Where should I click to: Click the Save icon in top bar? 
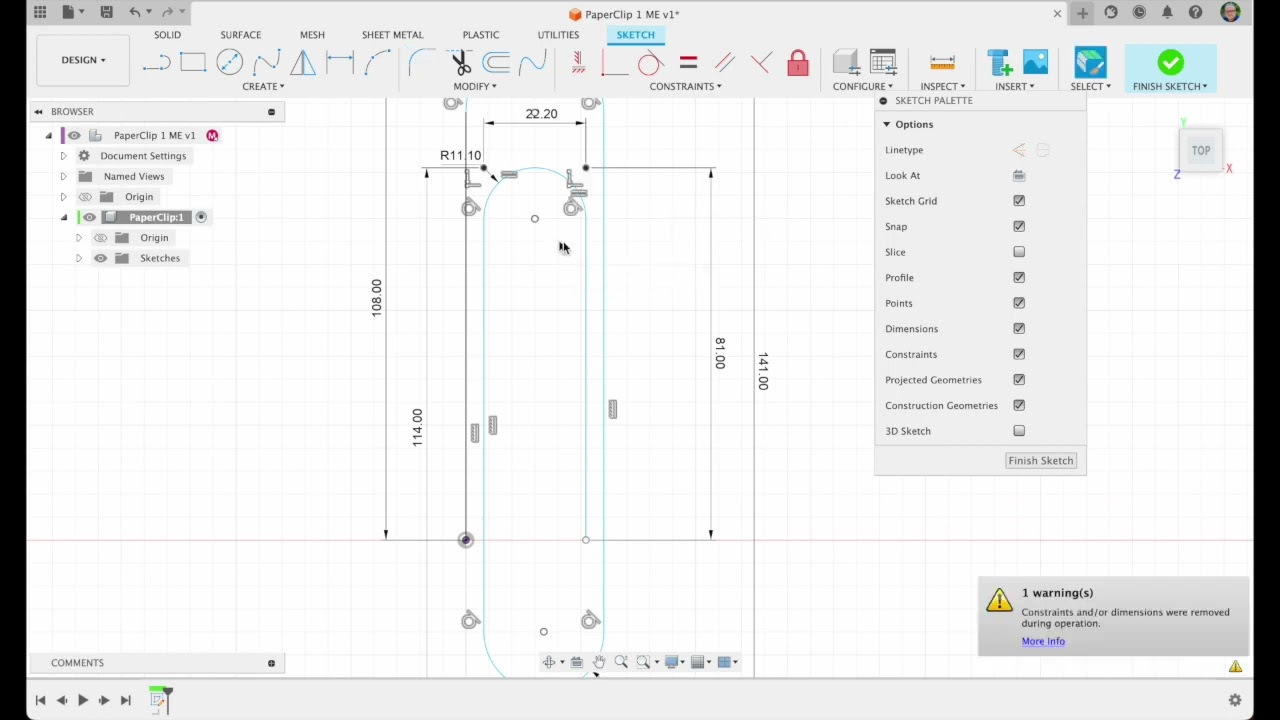[x=107, y=13]
